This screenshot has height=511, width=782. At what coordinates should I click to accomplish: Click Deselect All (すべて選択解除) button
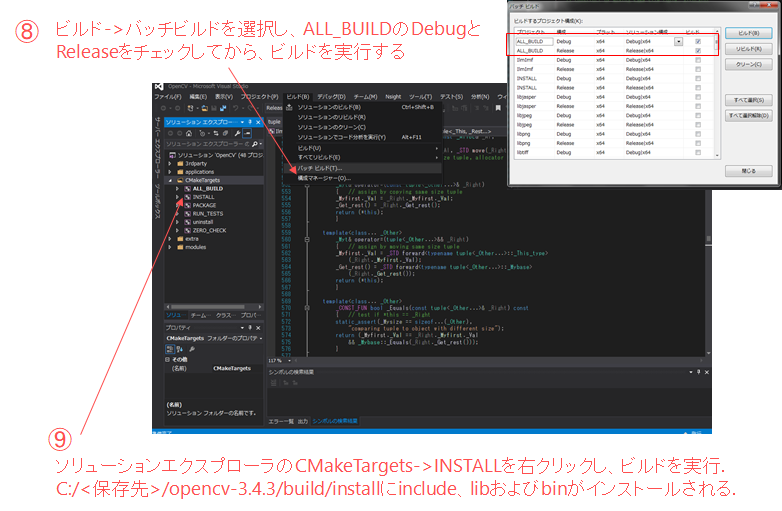tap(749, 116)
